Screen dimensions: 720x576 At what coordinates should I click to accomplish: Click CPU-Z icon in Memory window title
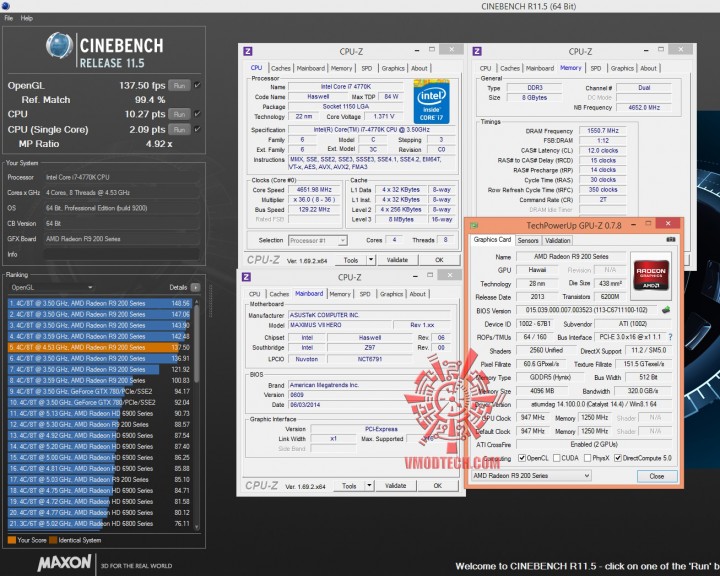[477, 51]
